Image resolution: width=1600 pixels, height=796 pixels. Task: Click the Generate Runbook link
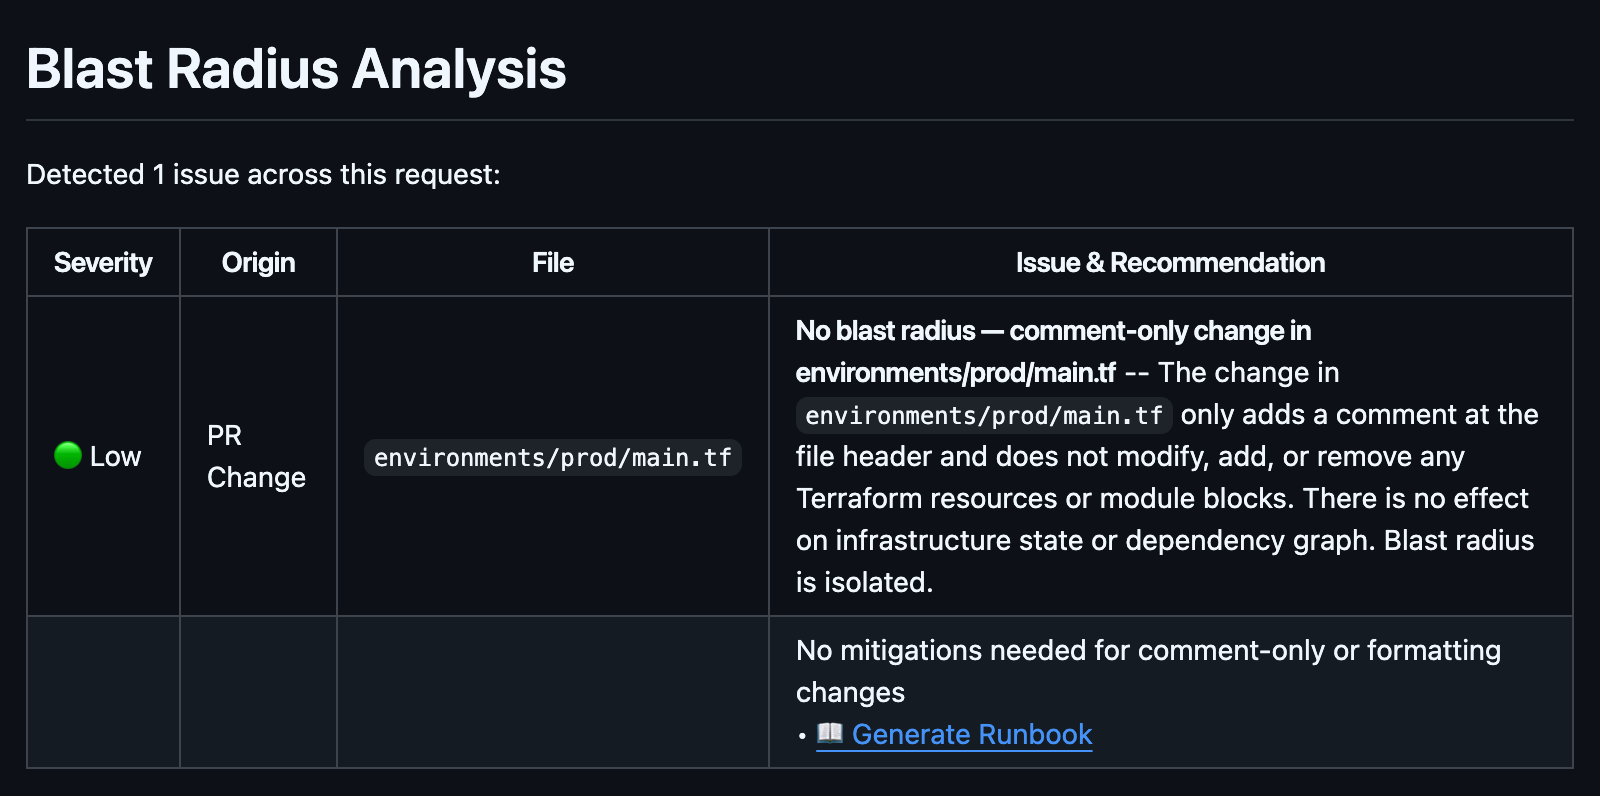(971, 734)
